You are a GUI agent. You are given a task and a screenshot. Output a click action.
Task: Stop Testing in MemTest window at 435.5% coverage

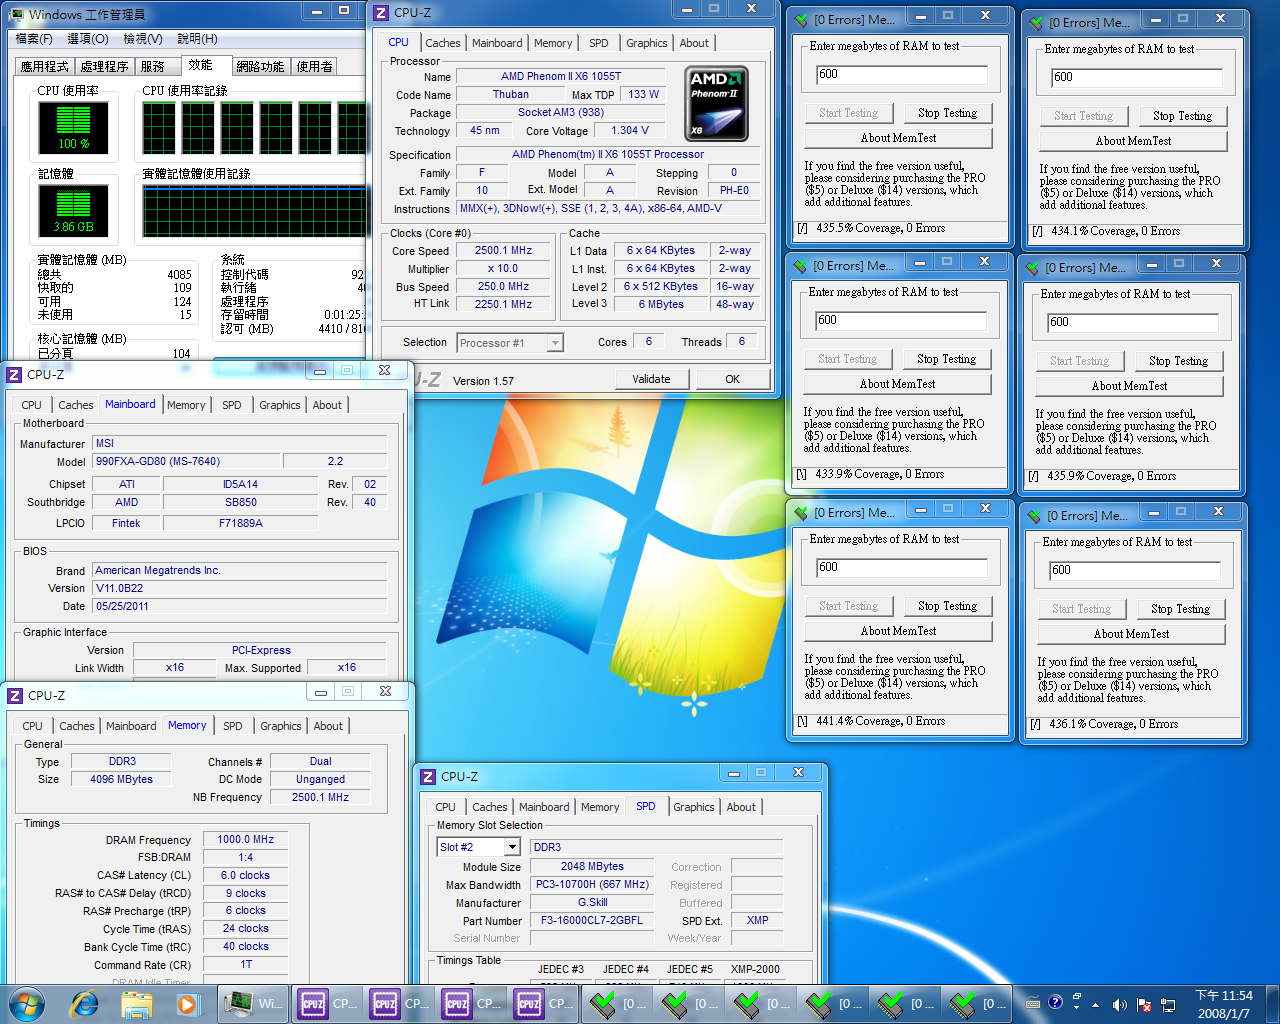click(x=947, y=113)
